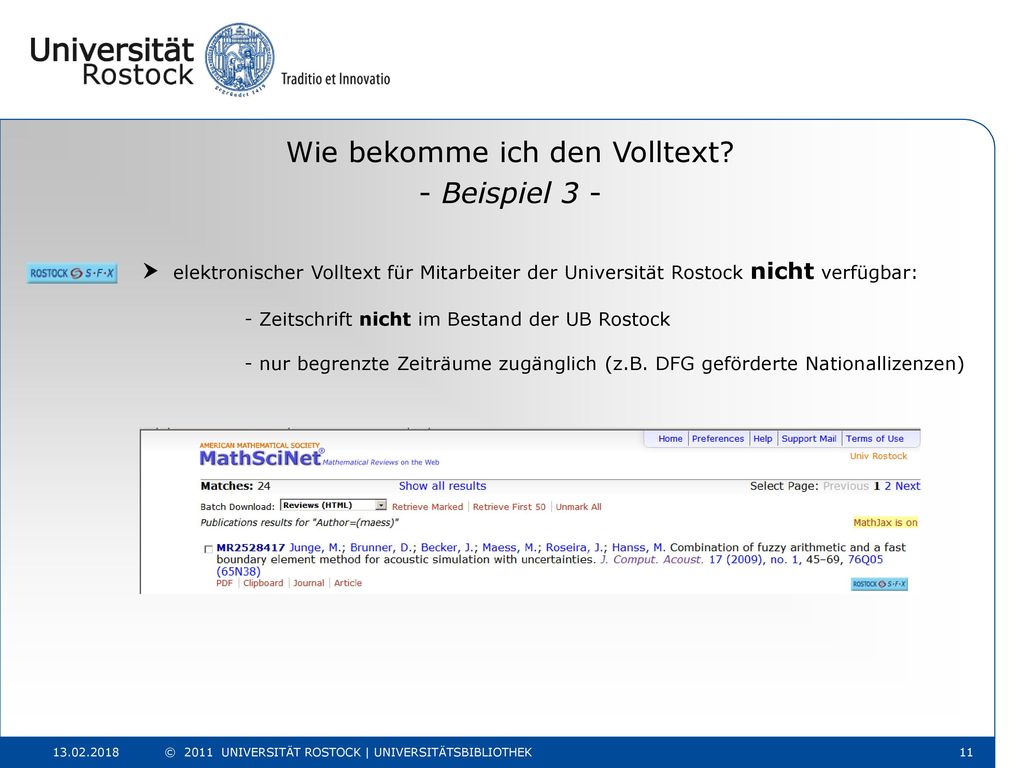1024x768 pixels.
Task: Click the Show all results link
Action: pyautogui.click(x=442, y=486)
